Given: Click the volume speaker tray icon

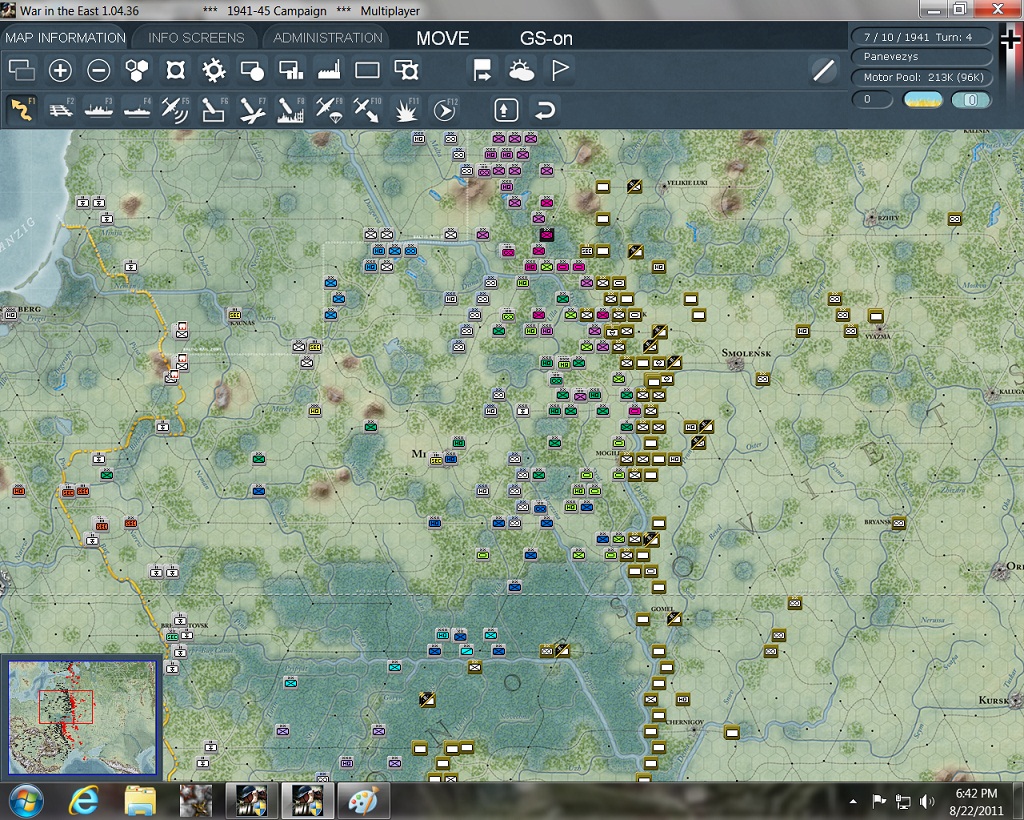Looking at the screenshot, I should tap(926, 801).
